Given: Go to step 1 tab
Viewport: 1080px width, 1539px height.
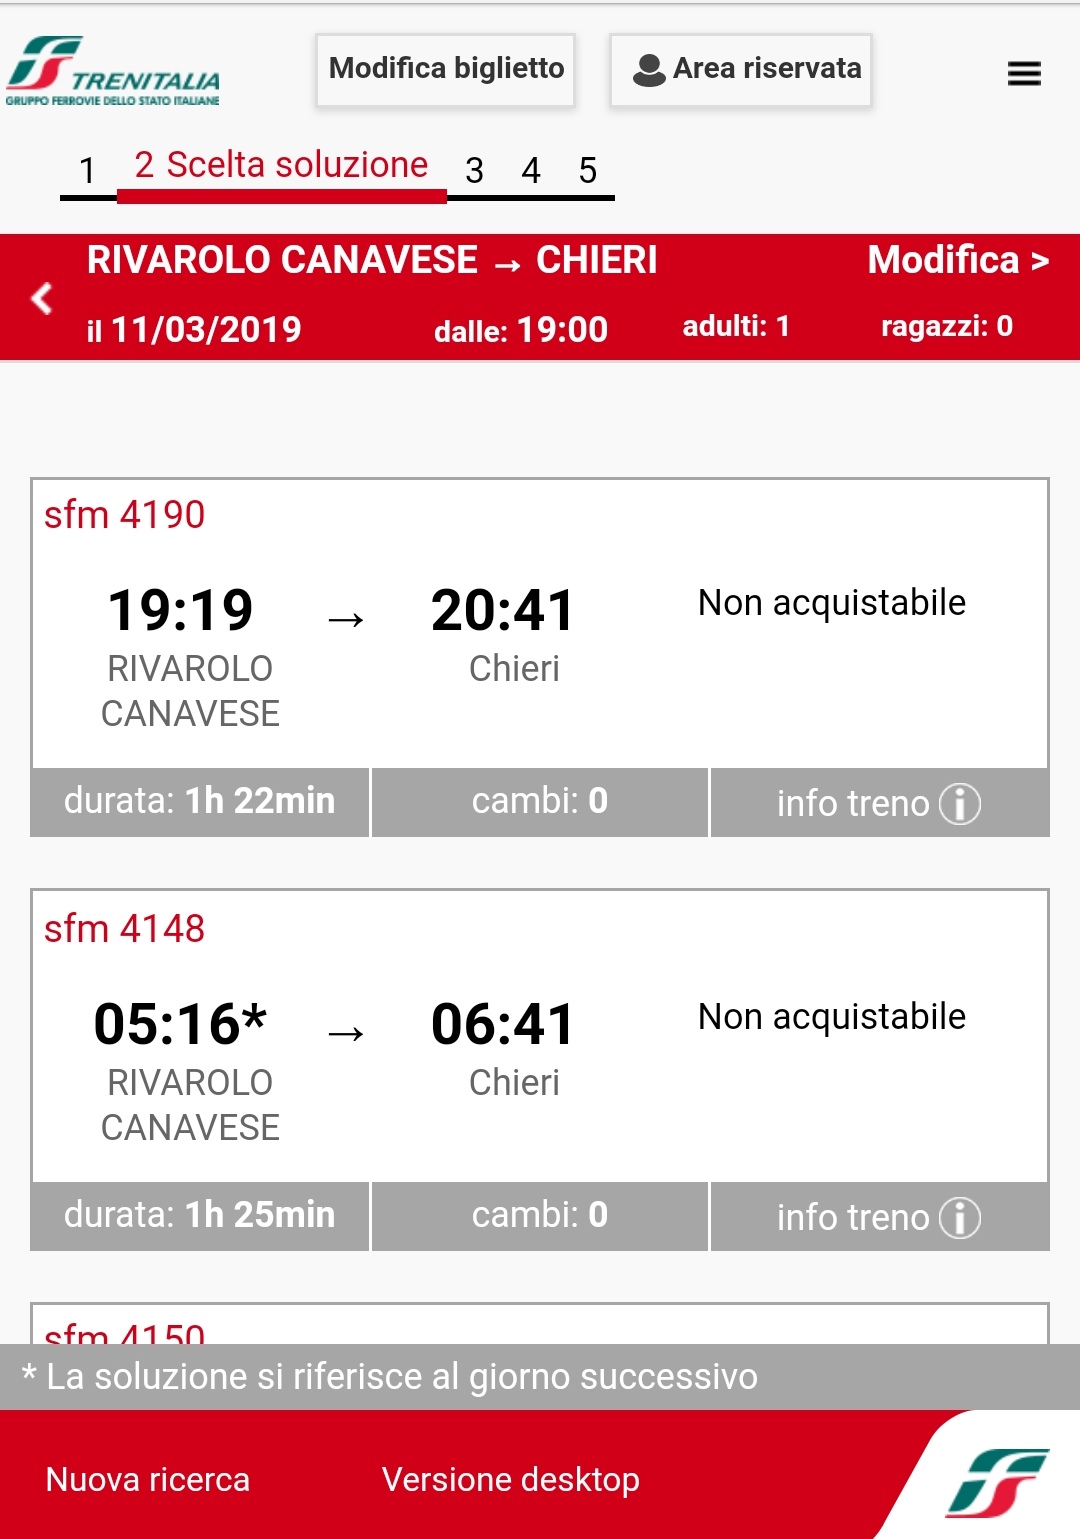Looking at the screenshot, I should [x=88, y=170].
